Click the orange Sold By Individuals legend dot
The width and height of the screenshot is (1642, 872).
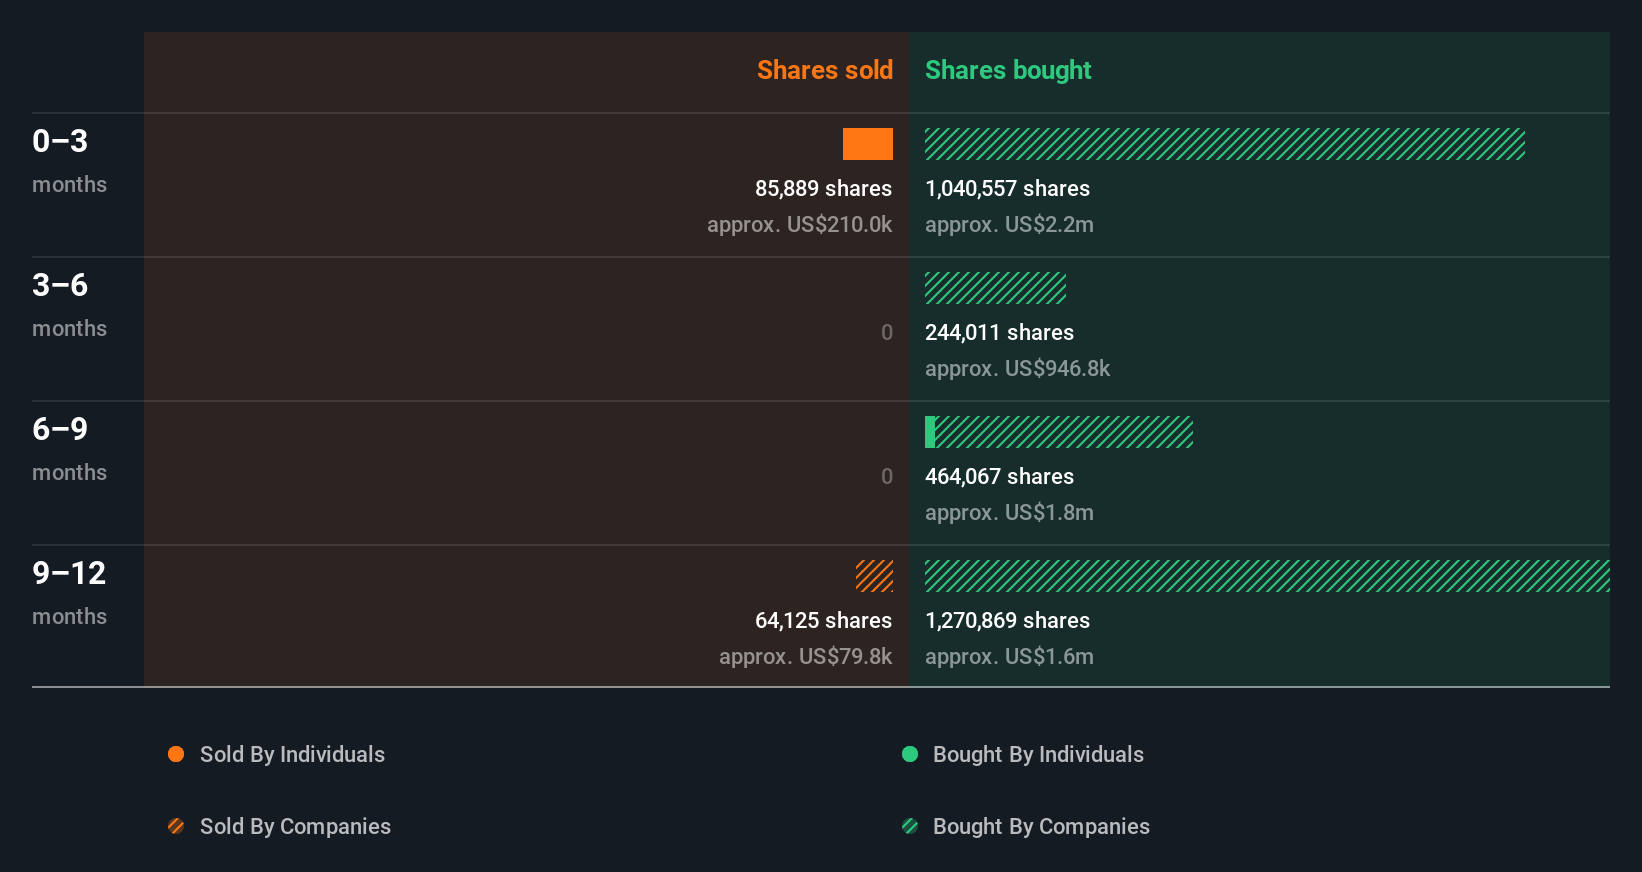176,754
